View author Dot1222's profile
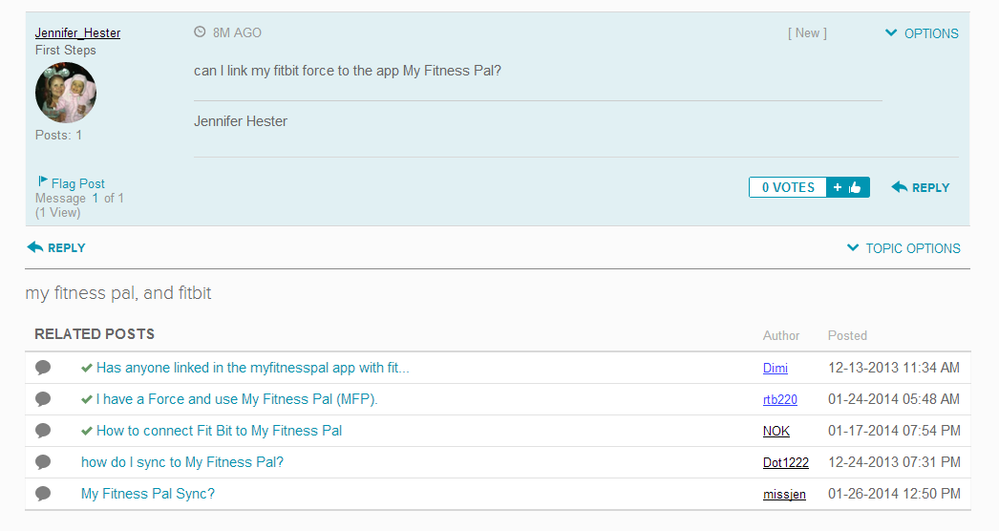Viewport: 999px width, 531px height. [786, 463]
